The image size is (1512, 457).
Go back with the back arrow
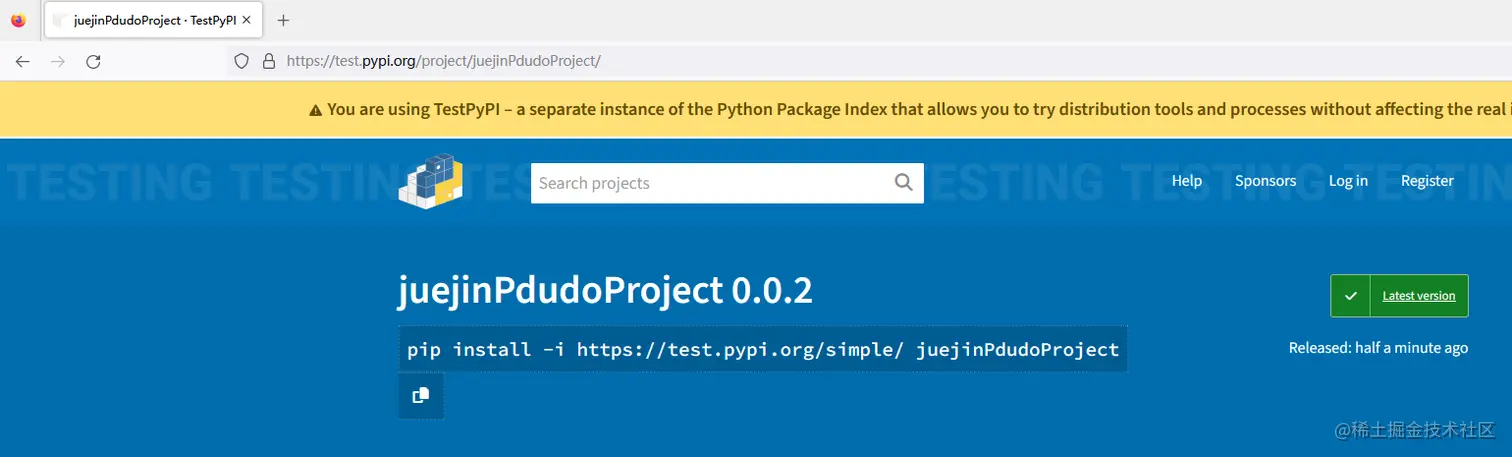(22, 61)
